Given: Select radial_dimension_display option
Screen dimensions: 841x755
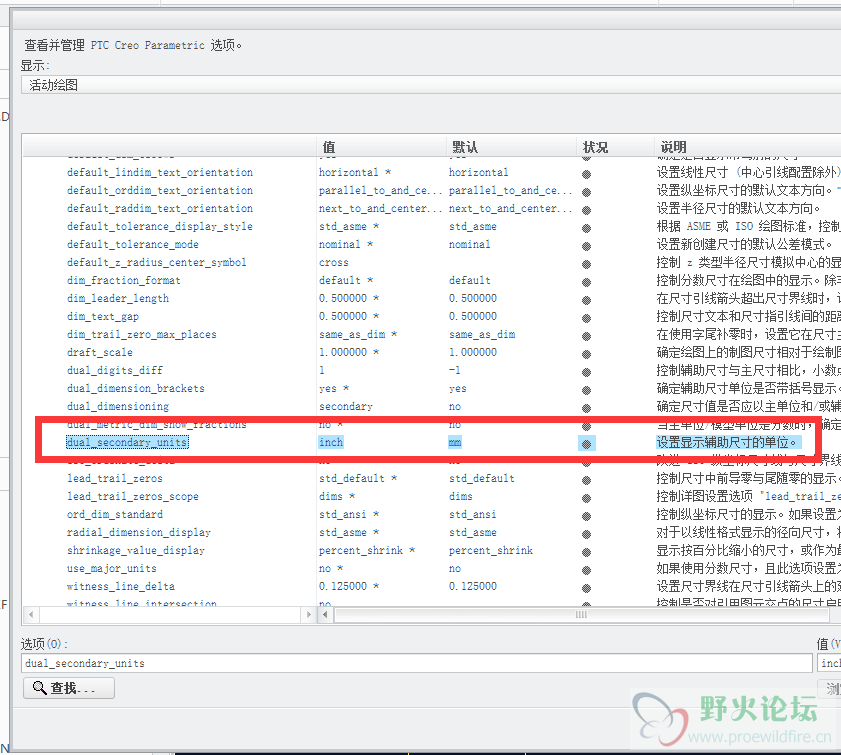Looking at the screenshot, I should click(138, 532).
